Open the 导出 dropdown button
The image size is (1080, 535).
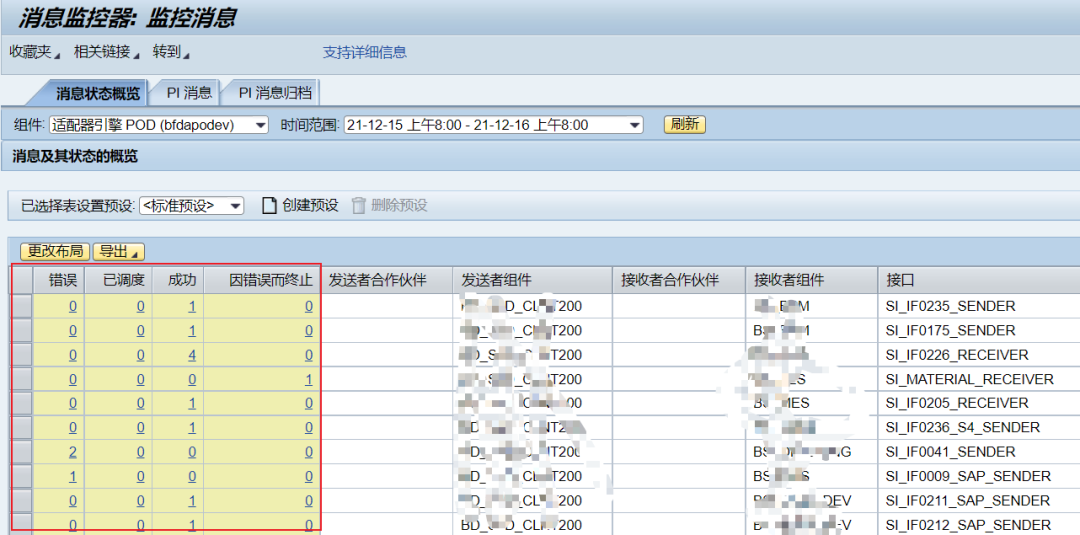coord(118,251)
